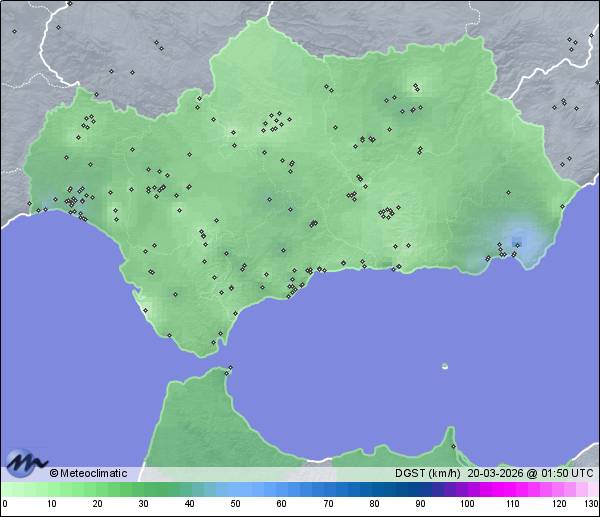The height and width of the screenshot is (517, 600).
Task: Click the lone station marker in top-left corner
Action: (x=15, y=31)
